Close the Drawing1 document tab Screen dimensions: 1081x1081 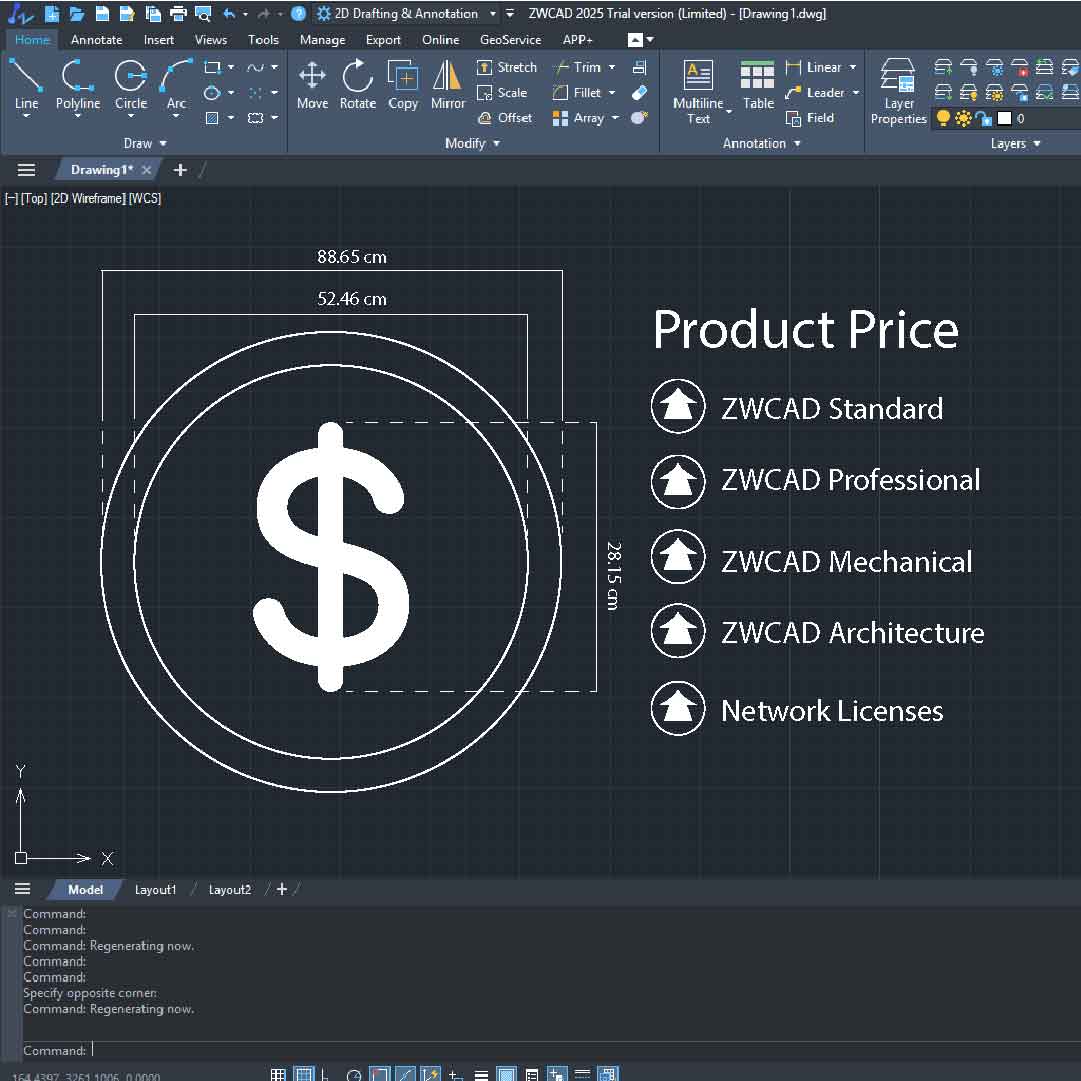pos(146,170)
